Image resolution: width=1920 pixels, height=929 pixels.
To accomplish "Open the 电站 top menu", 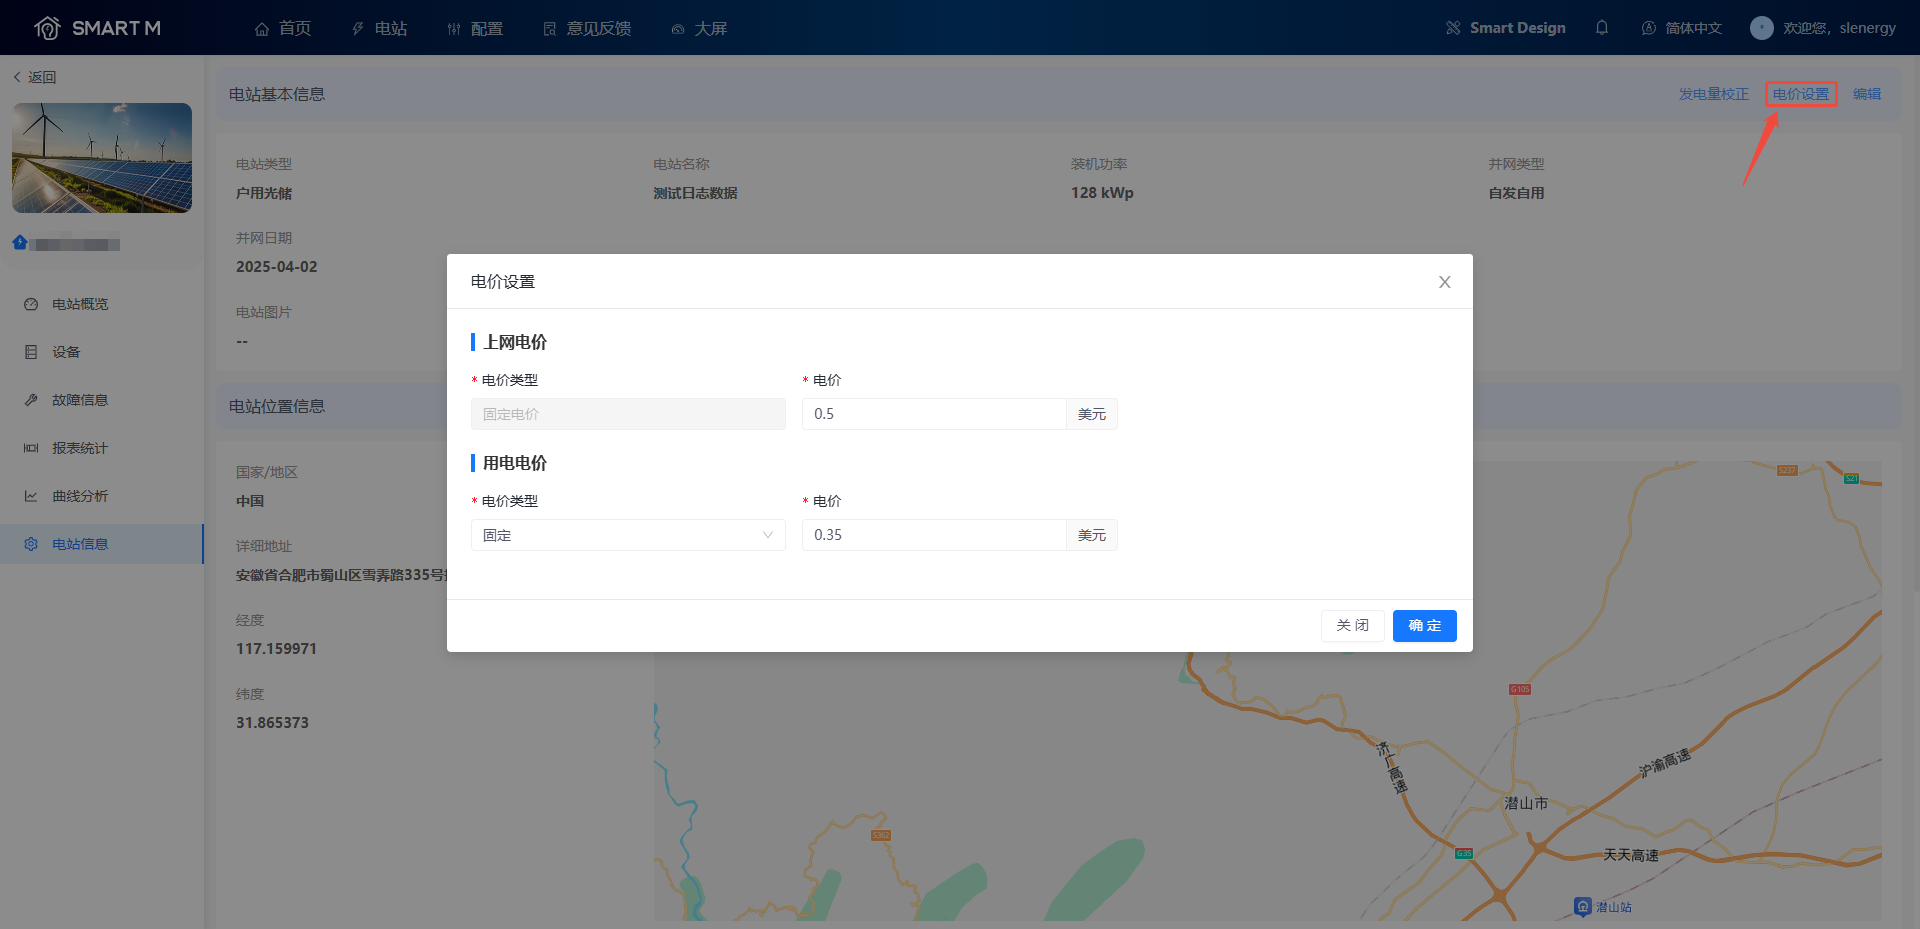I will pyautogui.click(x=379, y=28).
